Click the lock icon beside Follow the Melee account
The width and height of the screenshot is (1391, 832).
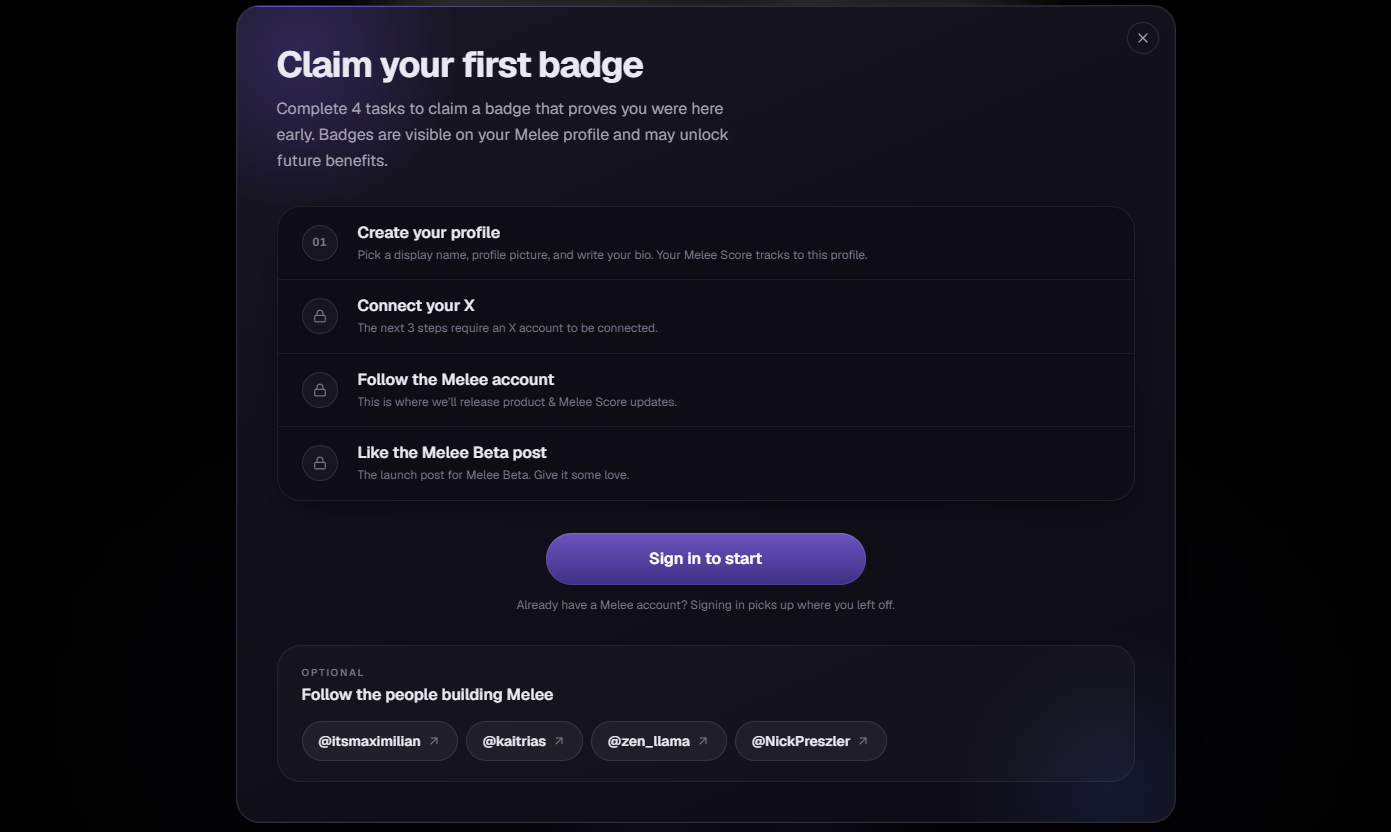coord(320,389)
